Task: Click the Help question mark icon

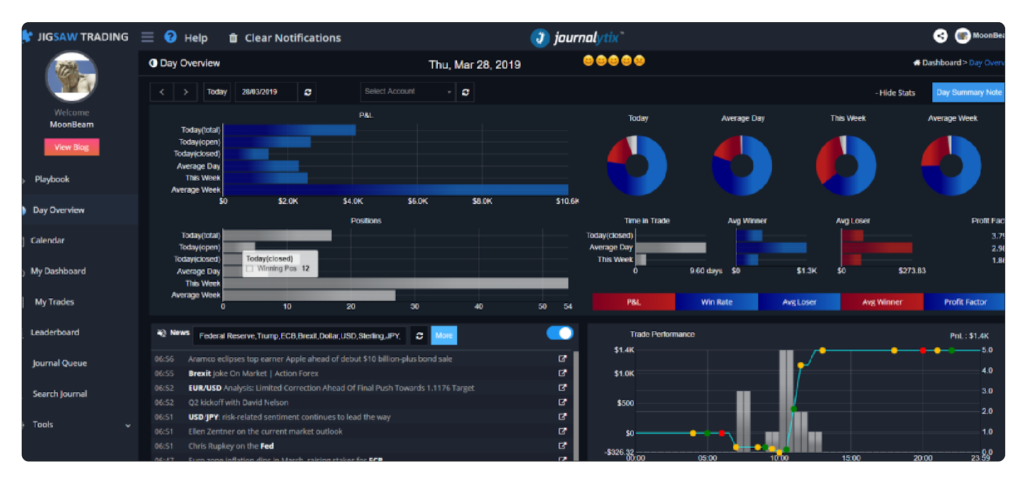Action: coord(170,37)
